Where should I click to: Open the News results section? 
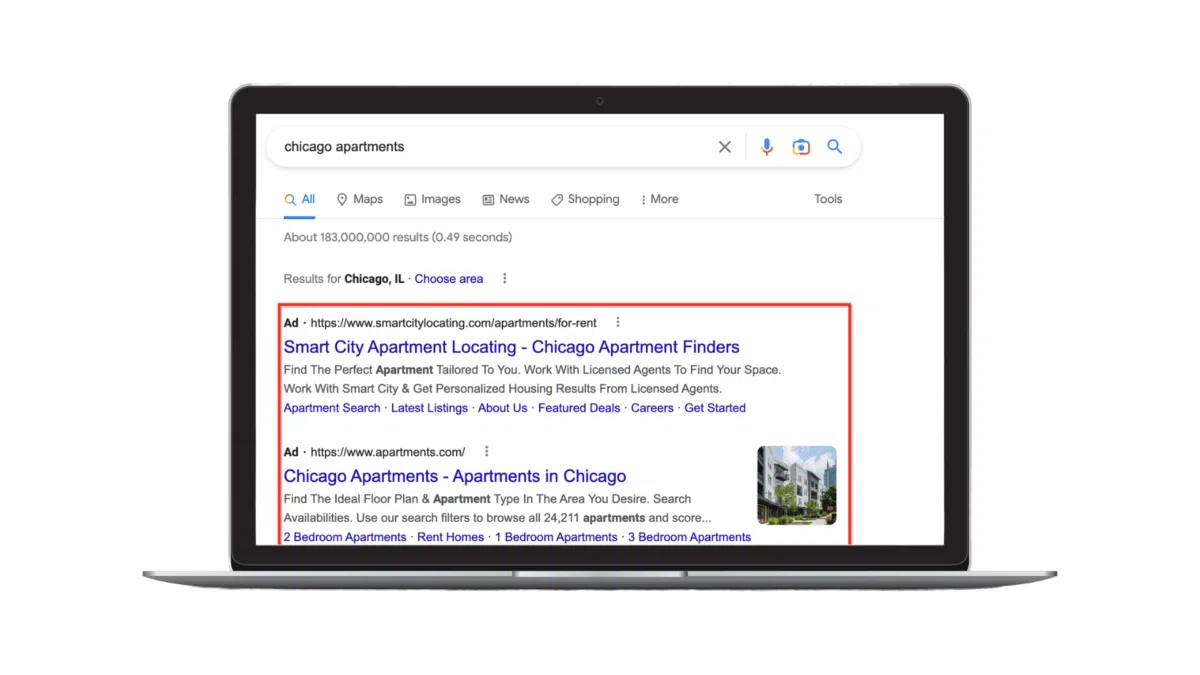(x=506, y=199)
